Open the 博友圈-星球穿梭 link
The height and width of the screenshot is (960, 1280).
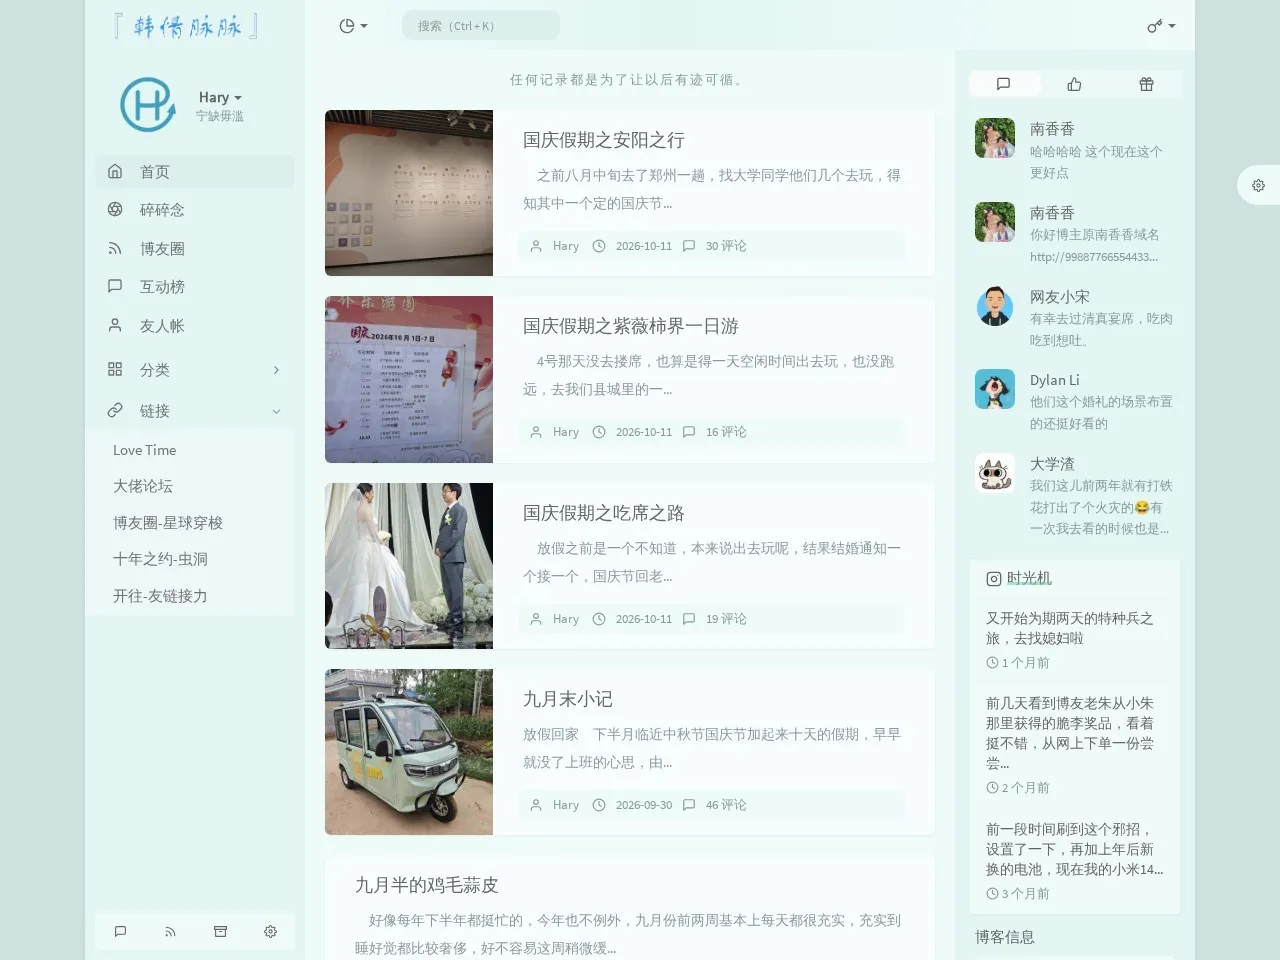click(x=168, y=523)
